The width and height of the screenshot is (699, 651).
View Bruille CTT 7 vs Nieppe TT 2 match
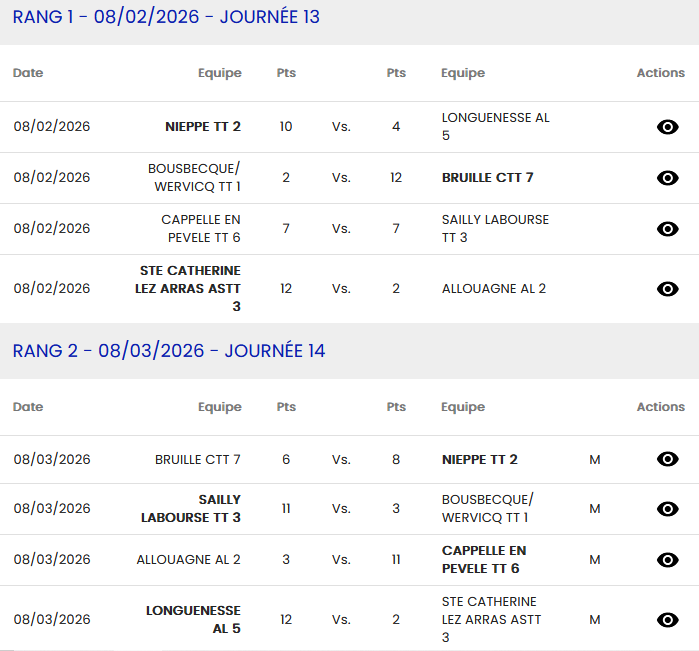(x=667, y=460)
